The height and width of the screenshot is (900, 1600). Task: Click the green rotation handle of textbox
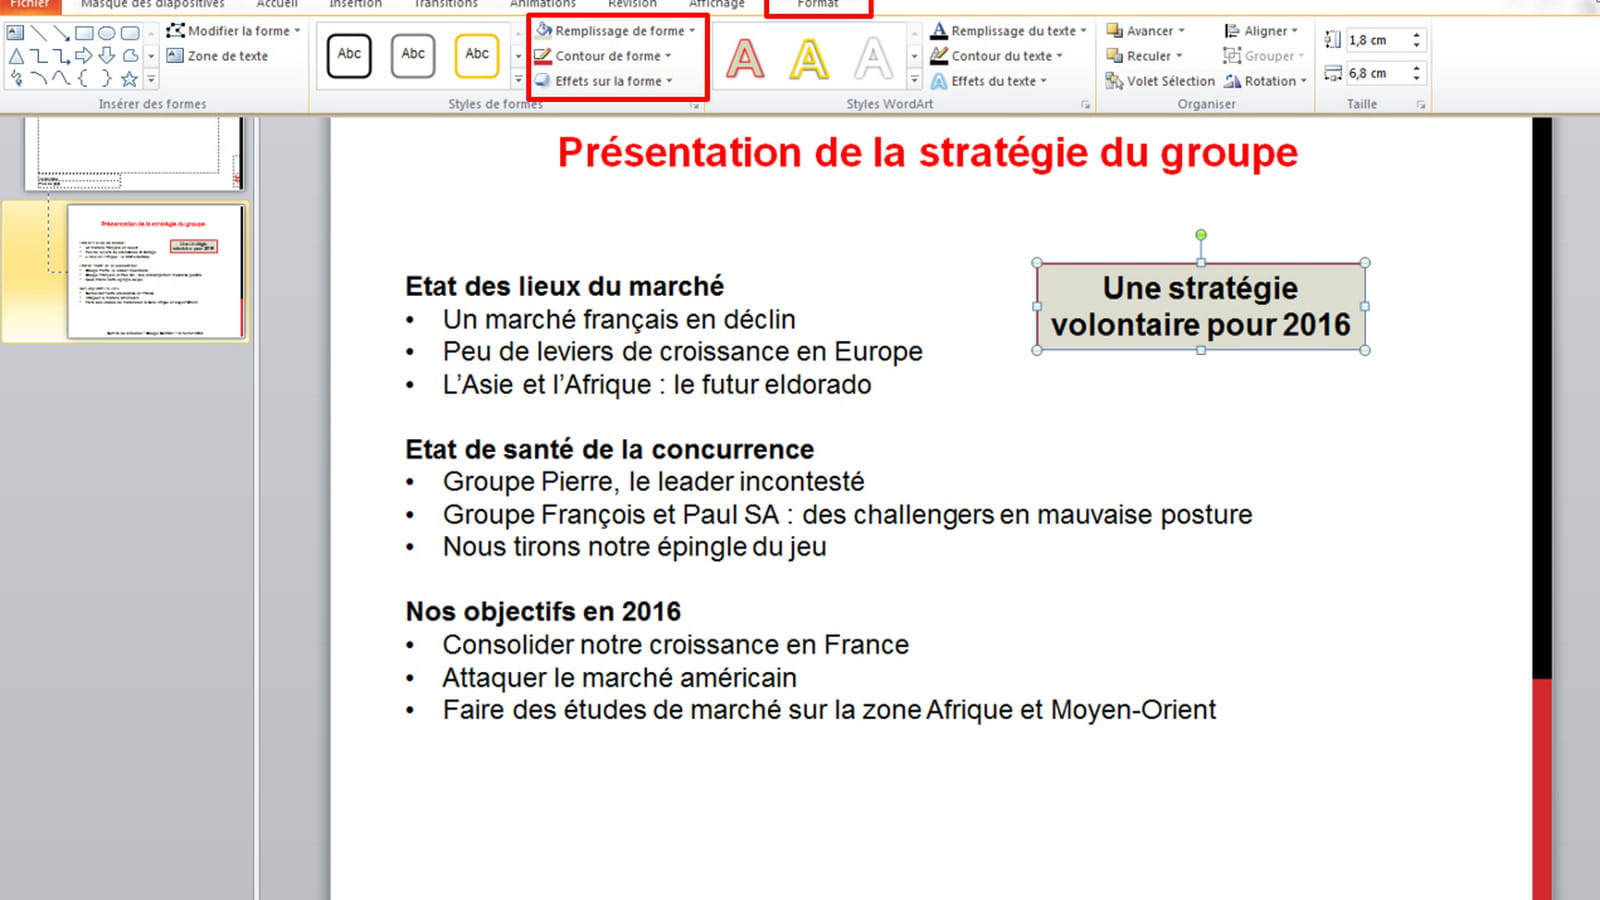[x=1201, y=235]
